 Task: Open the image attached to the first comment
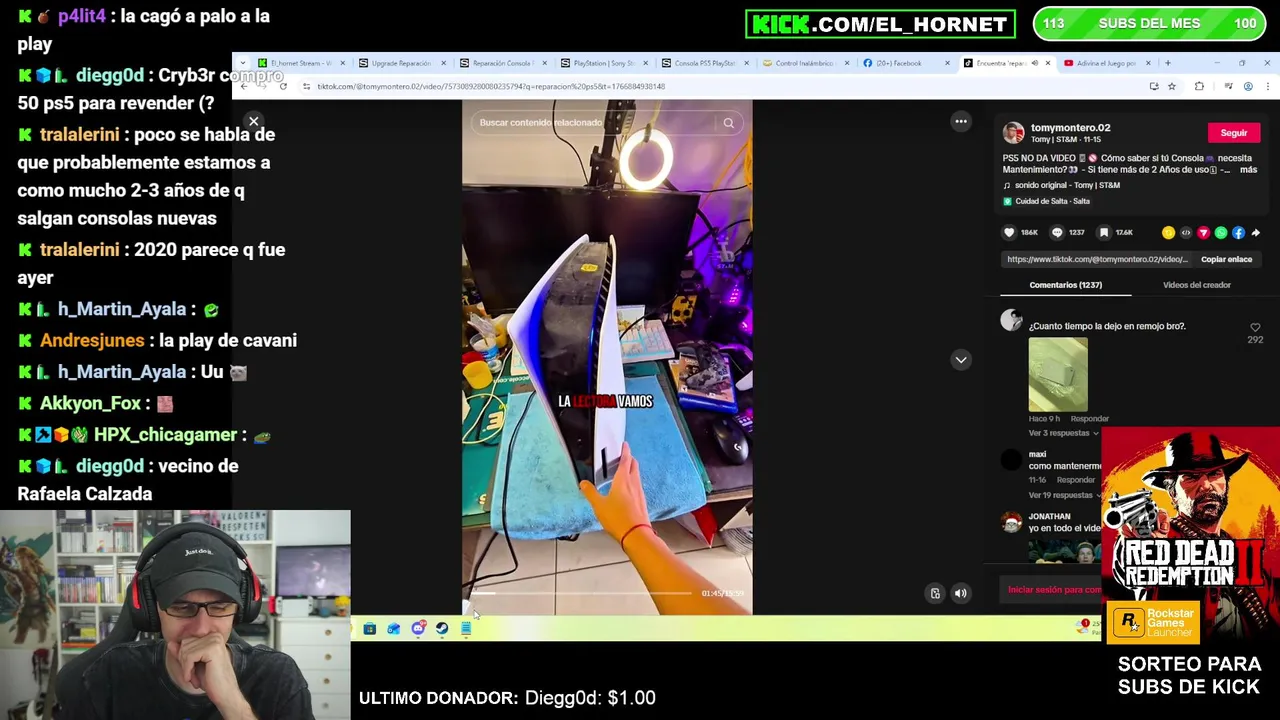(1058, 374)
